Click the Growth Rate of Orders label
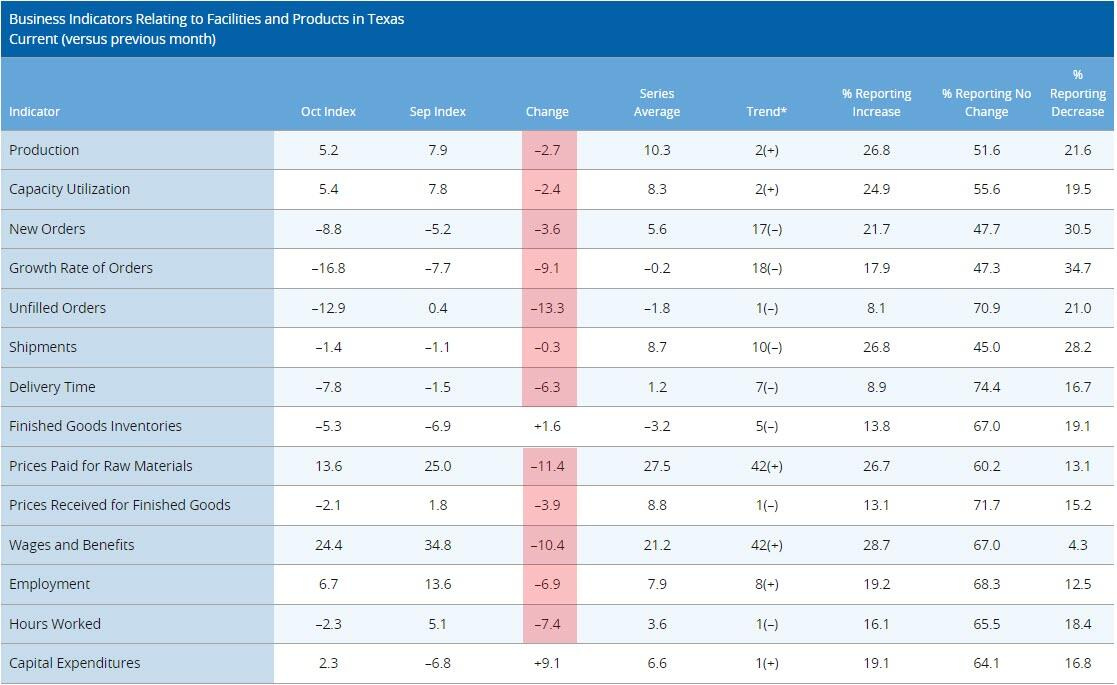The width and height of the screenshot is (1117, 685). point(81,268)
